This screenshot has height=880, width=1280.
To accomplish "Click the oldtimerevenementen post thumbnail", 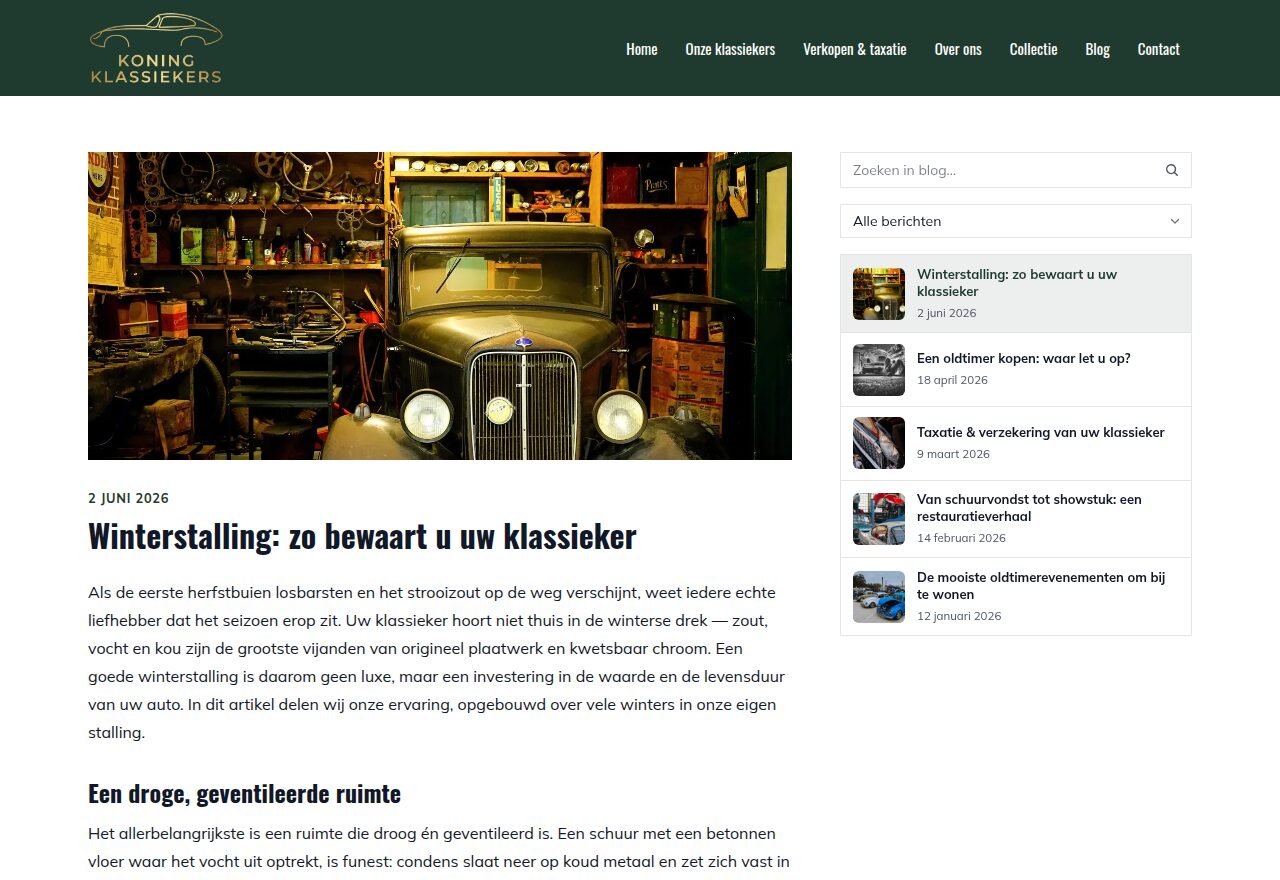I will pyautogui.click(x=879, y=597).
